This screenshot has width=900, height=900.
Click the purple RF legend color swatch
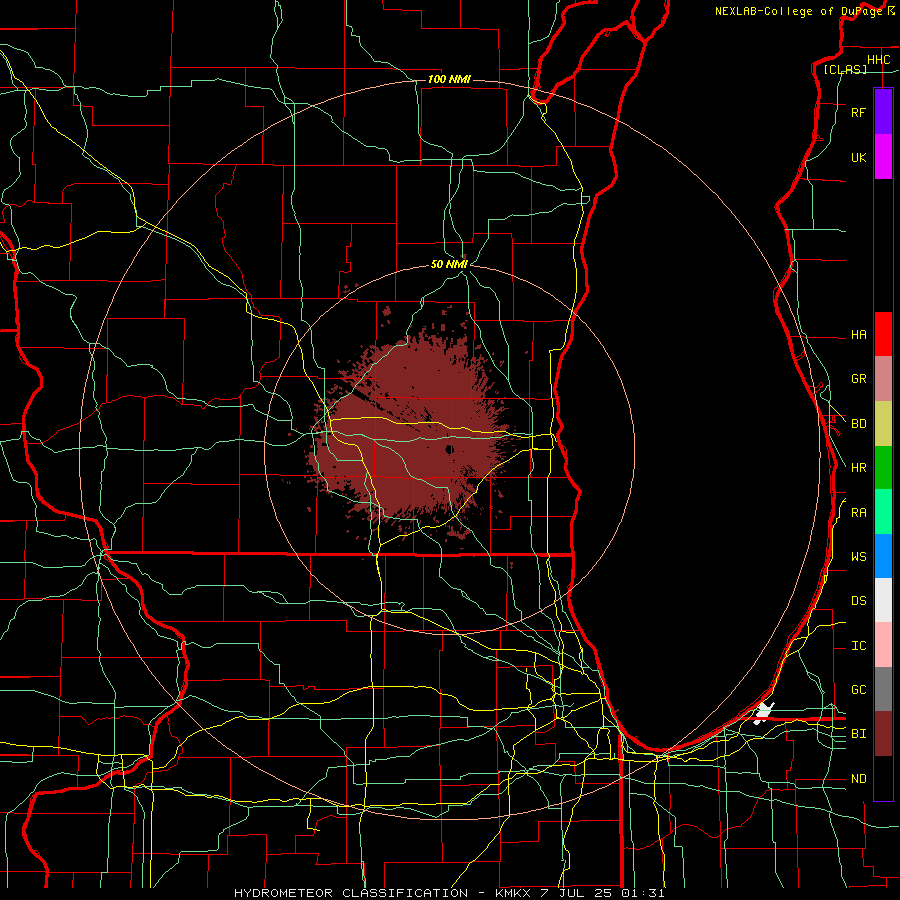coord(883,112)
